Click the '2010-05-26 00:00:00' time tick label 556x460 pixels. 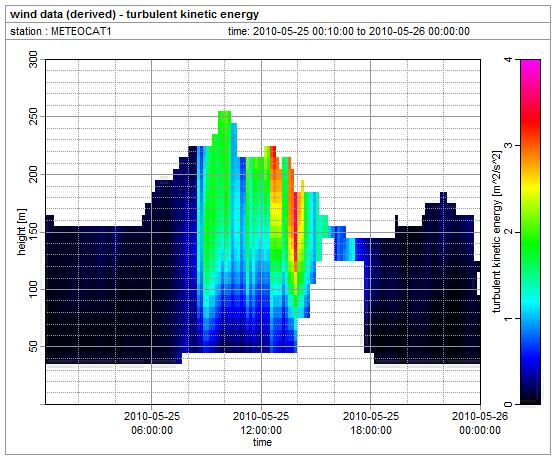click(x=480, y=423)
